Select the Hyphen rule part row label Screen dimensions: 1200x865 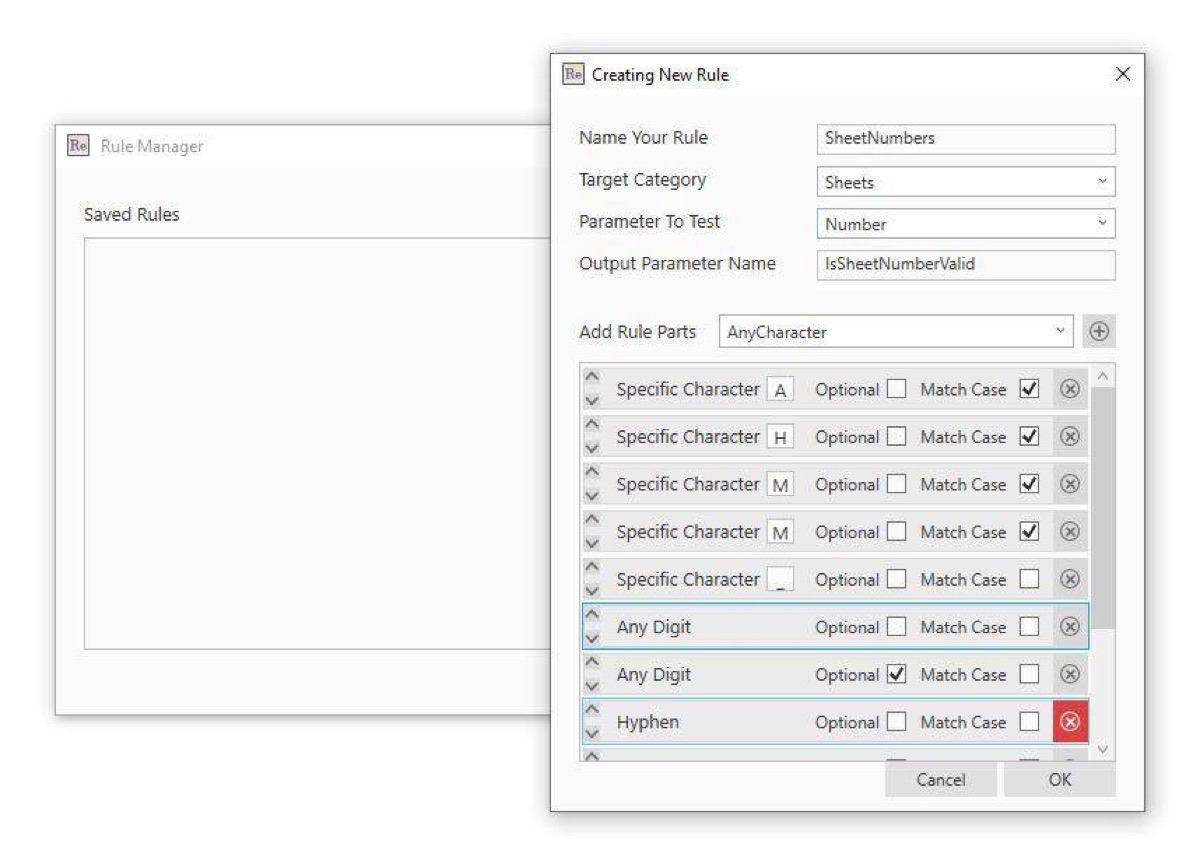pos(648,722)
